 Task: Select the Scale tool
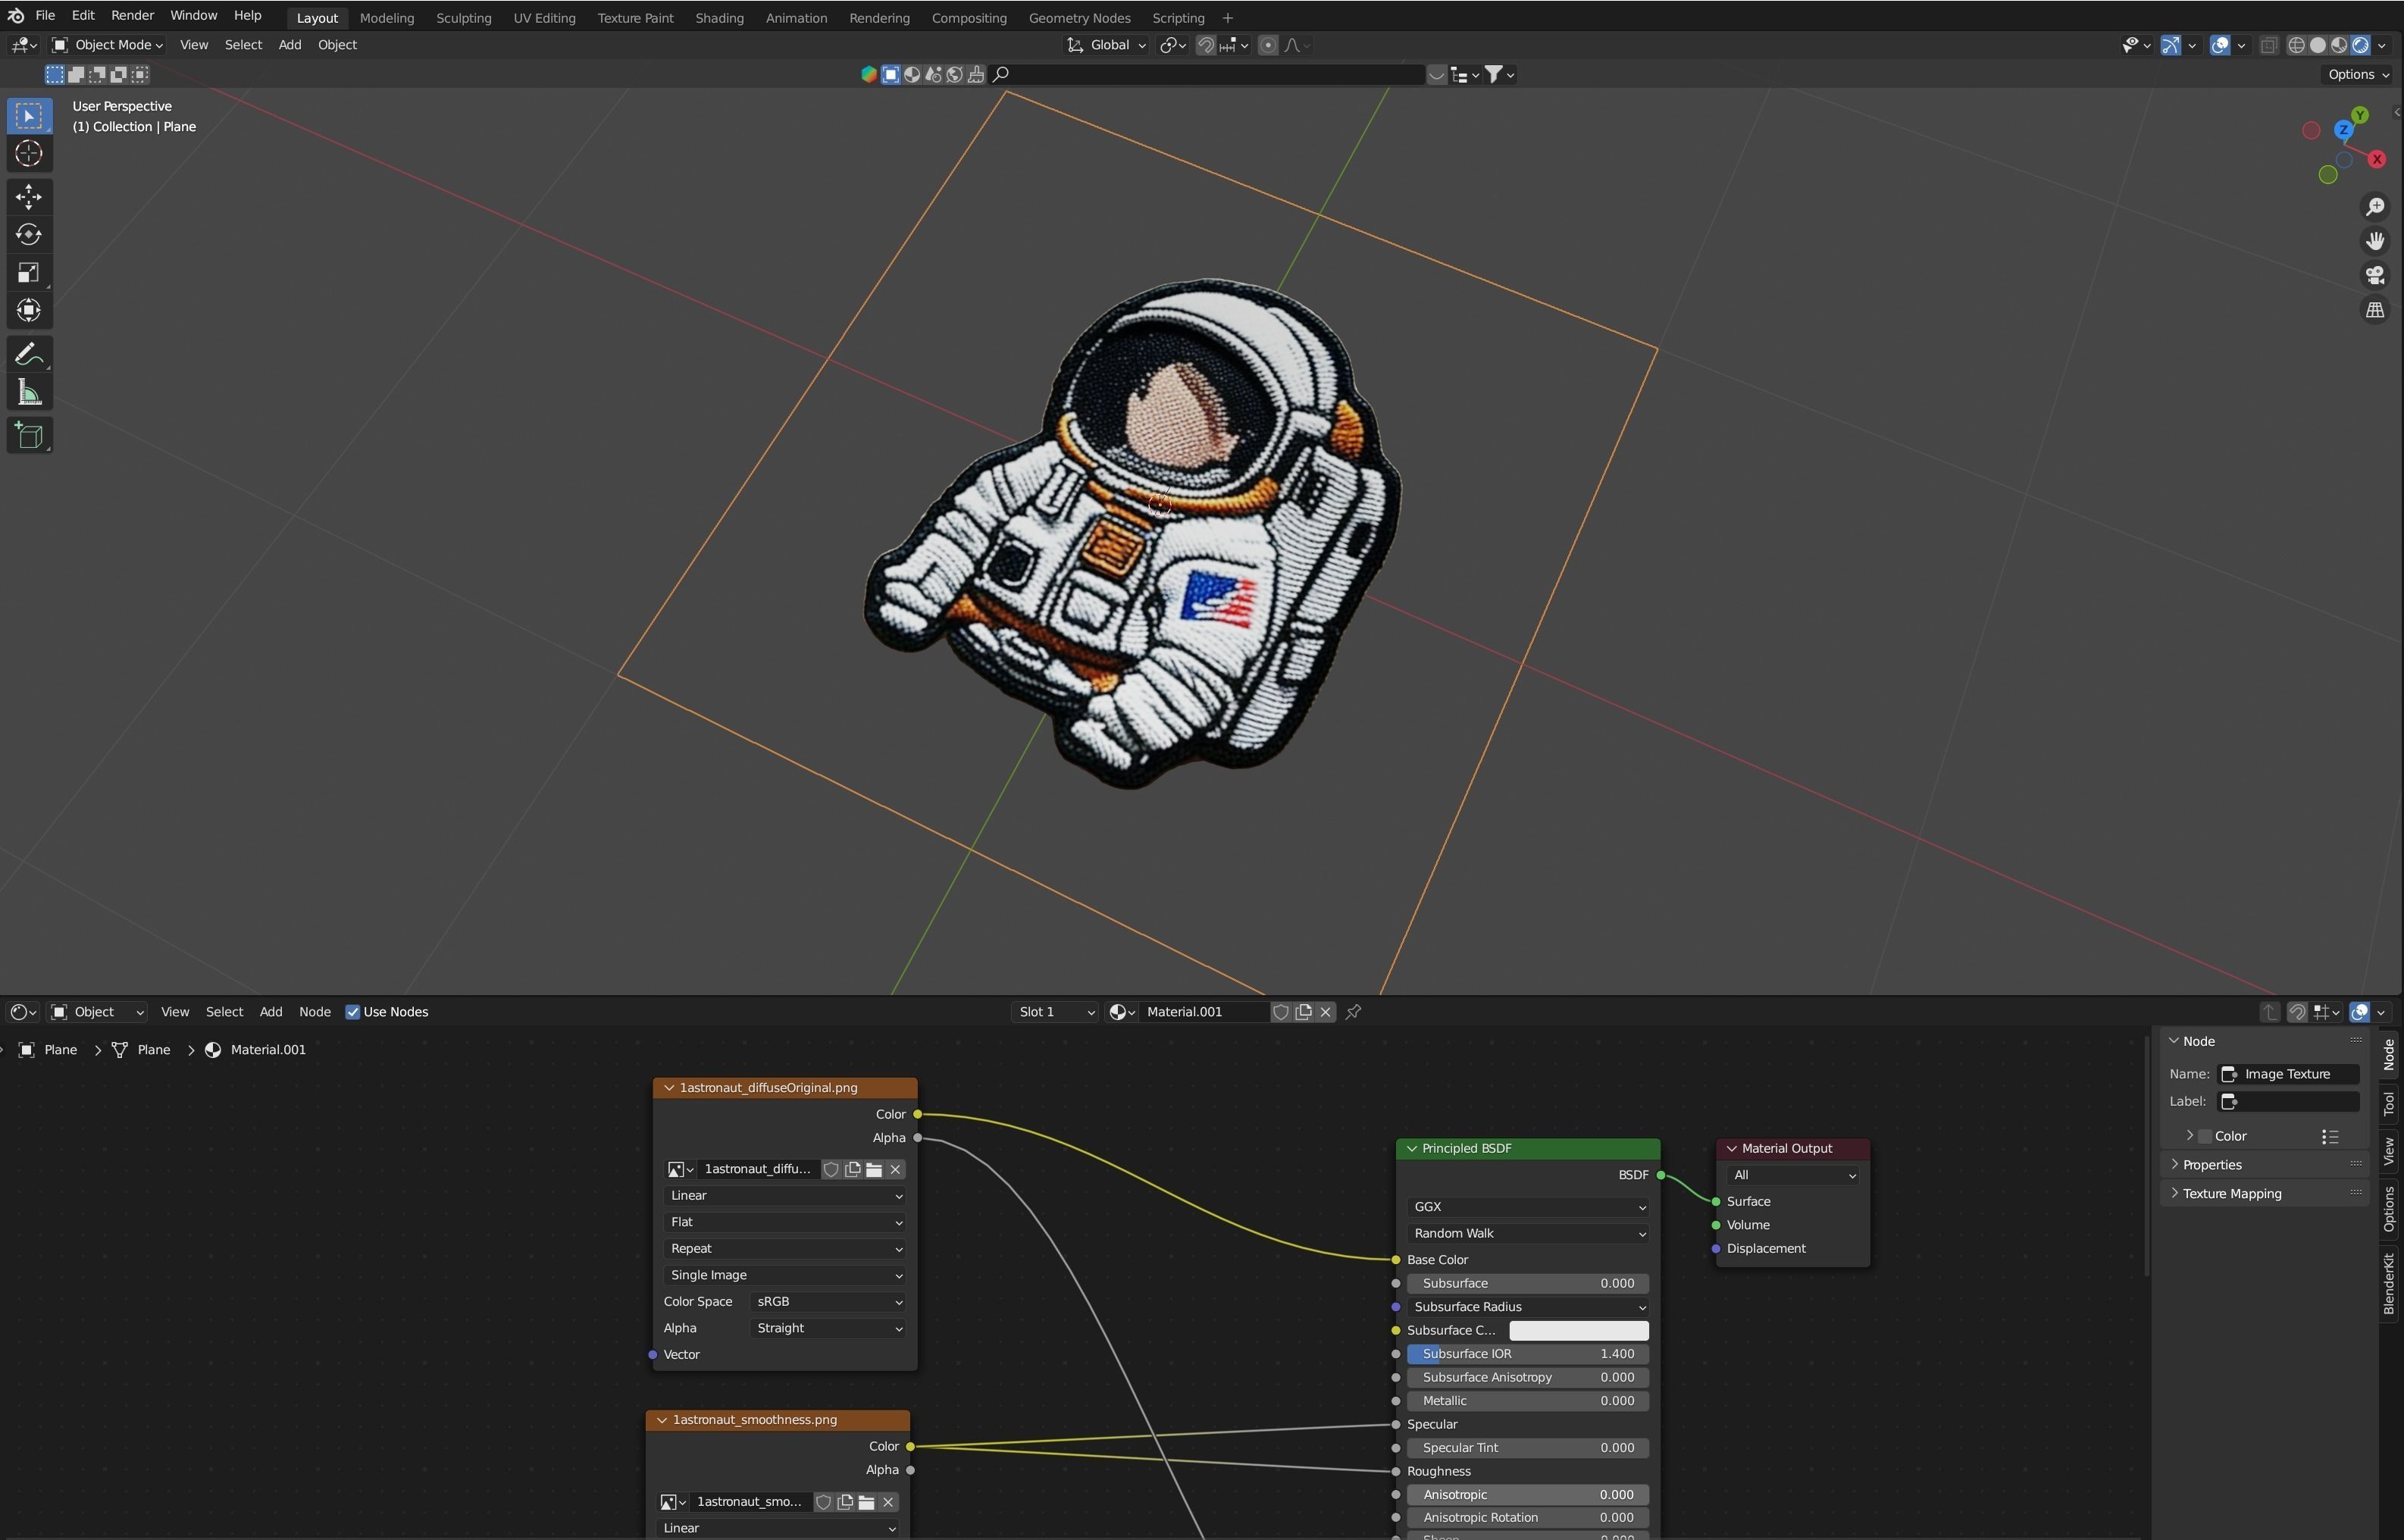pos(28,272)
